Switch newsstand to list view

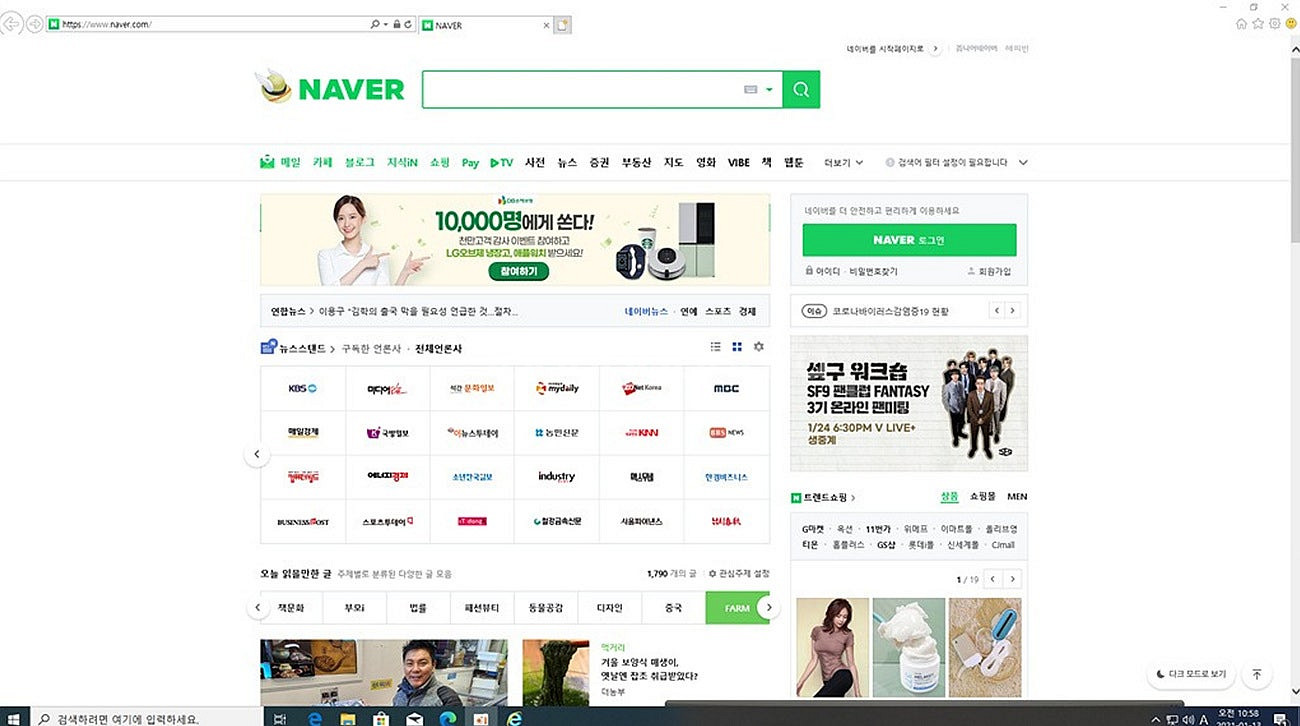(716, 347)
